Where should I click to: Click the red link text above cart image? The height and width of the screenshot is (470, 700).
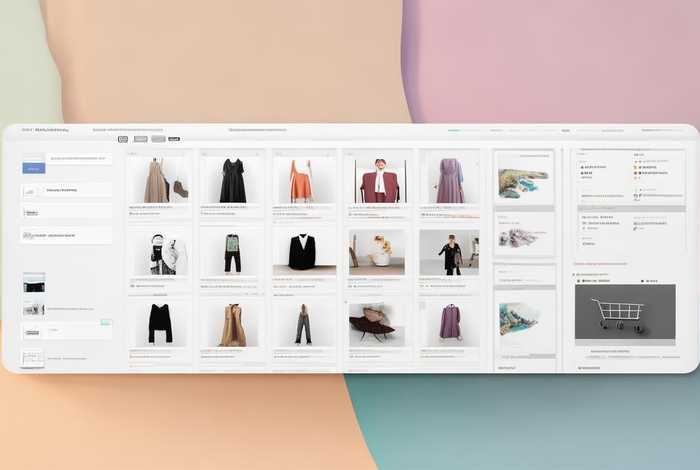point(600,273)
